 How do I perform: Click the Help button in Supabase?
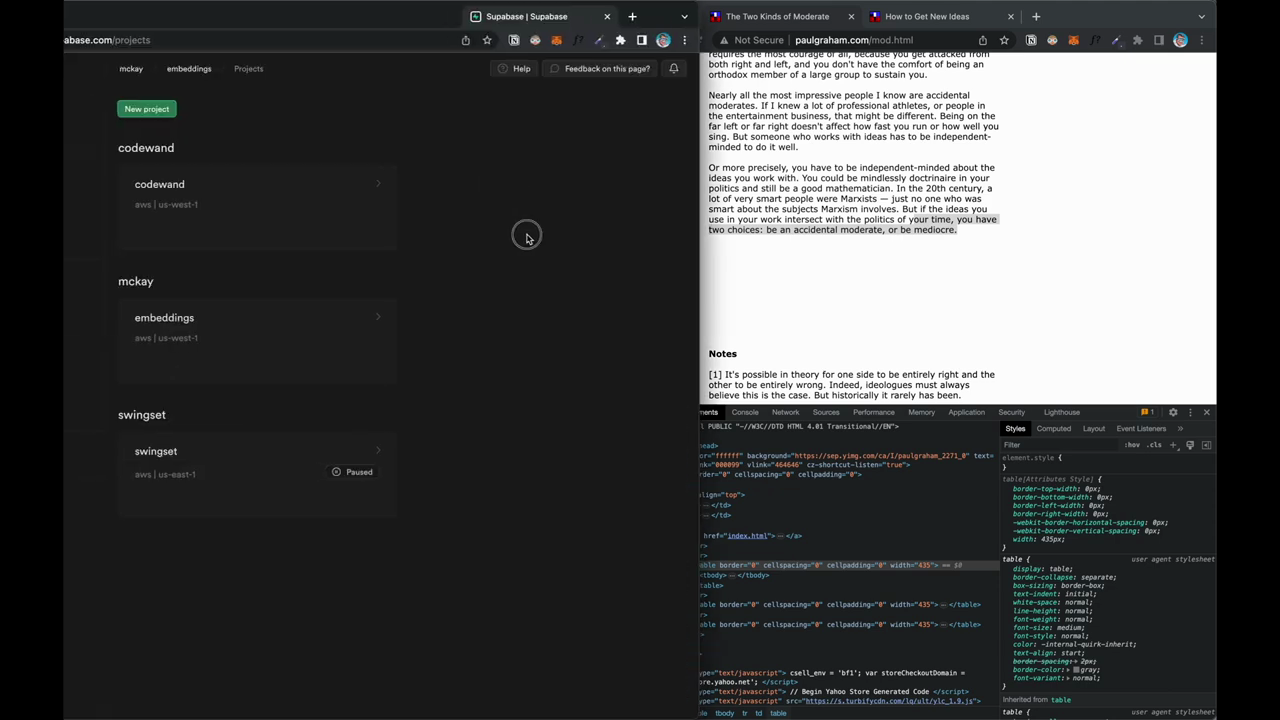[514, 68]
